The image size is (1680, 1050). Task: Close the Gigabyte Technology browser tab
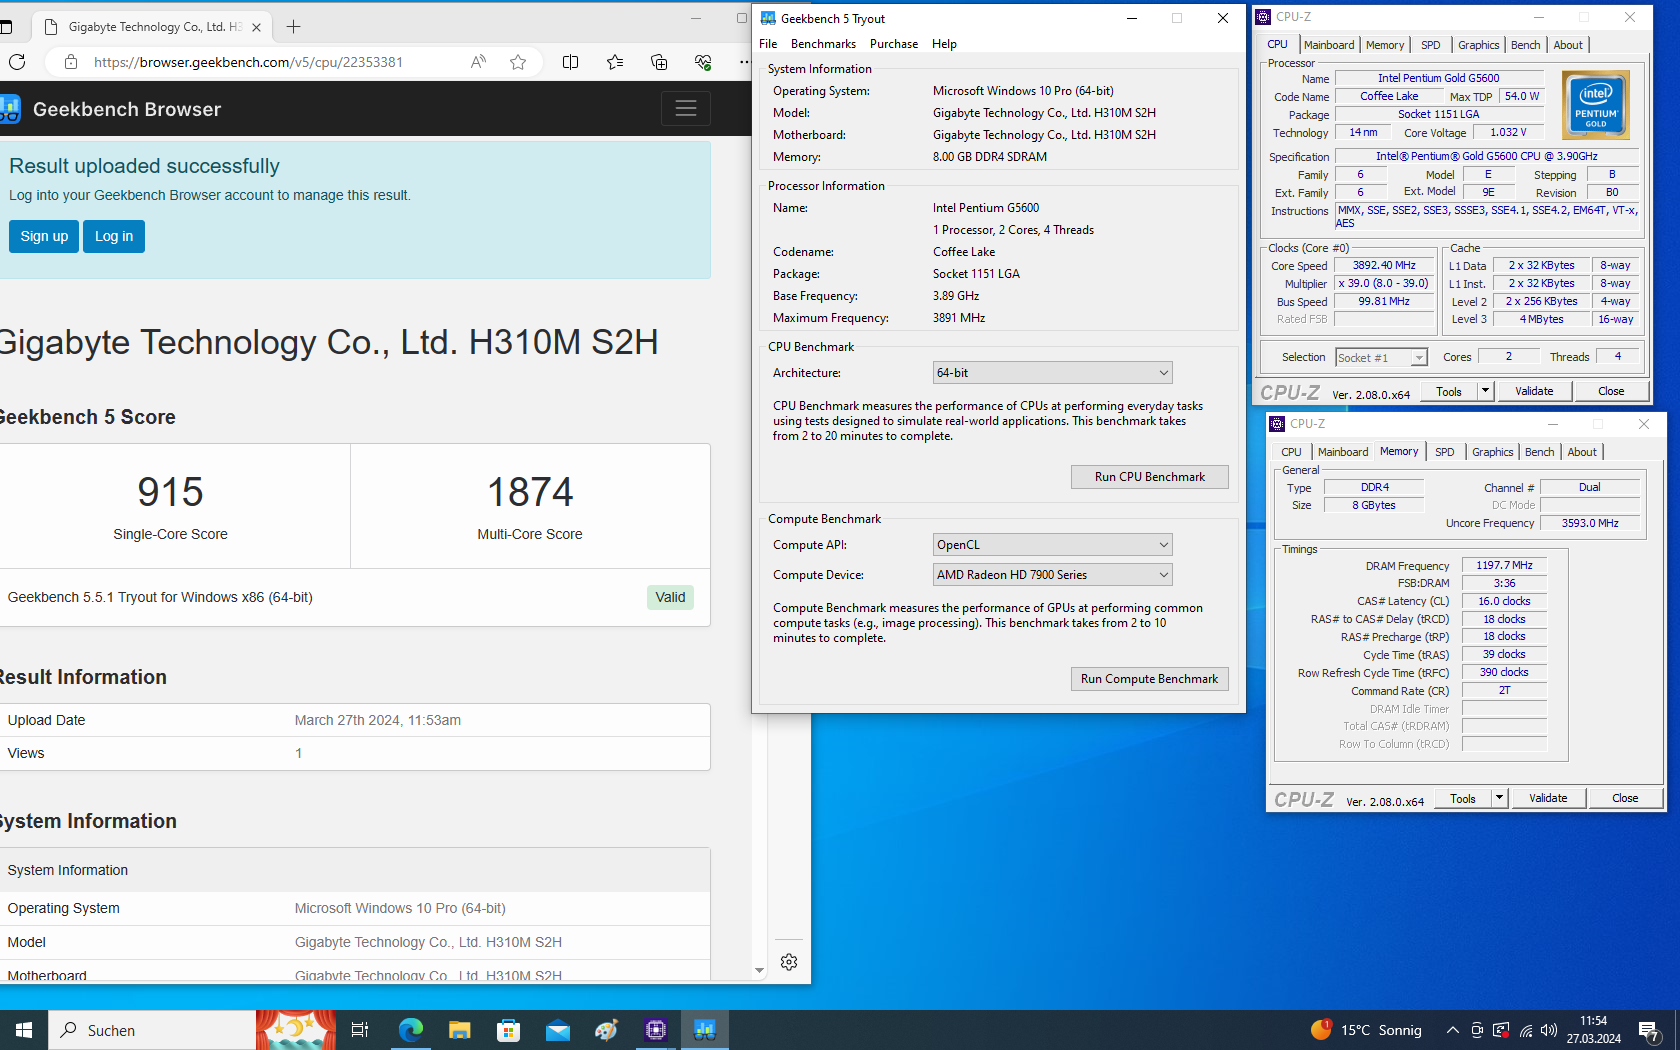coord(257,27)
